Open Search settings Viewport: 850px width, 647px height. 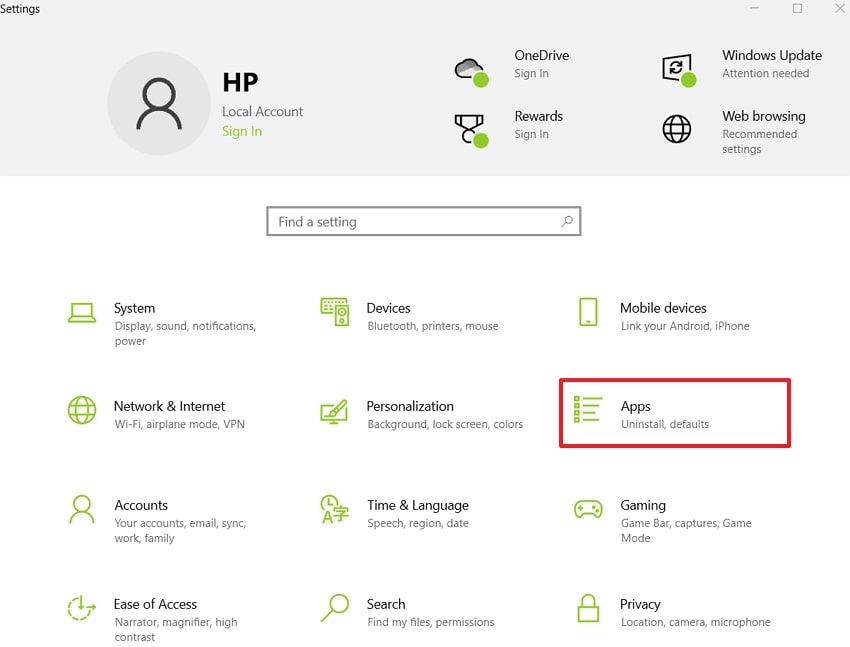click(386, 604)
